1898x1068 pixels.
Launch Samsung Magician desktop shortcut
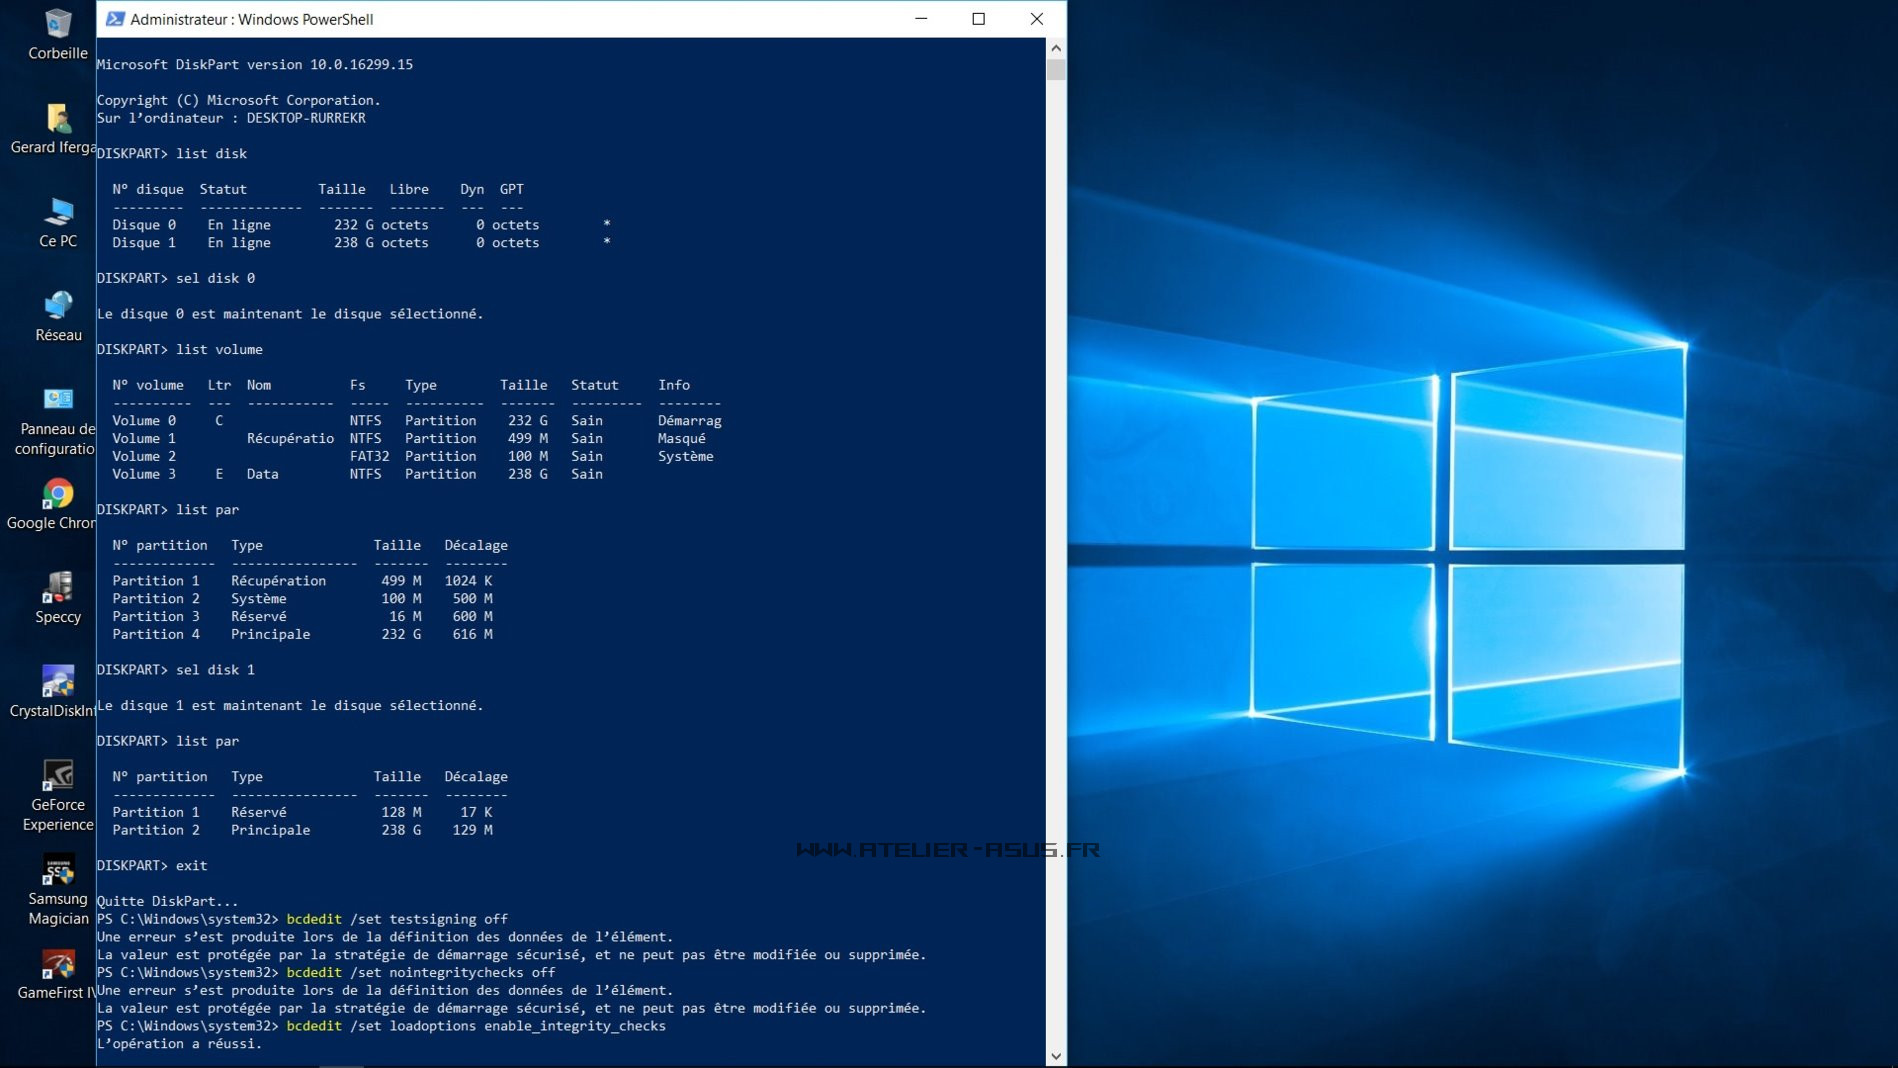point(57,871)
